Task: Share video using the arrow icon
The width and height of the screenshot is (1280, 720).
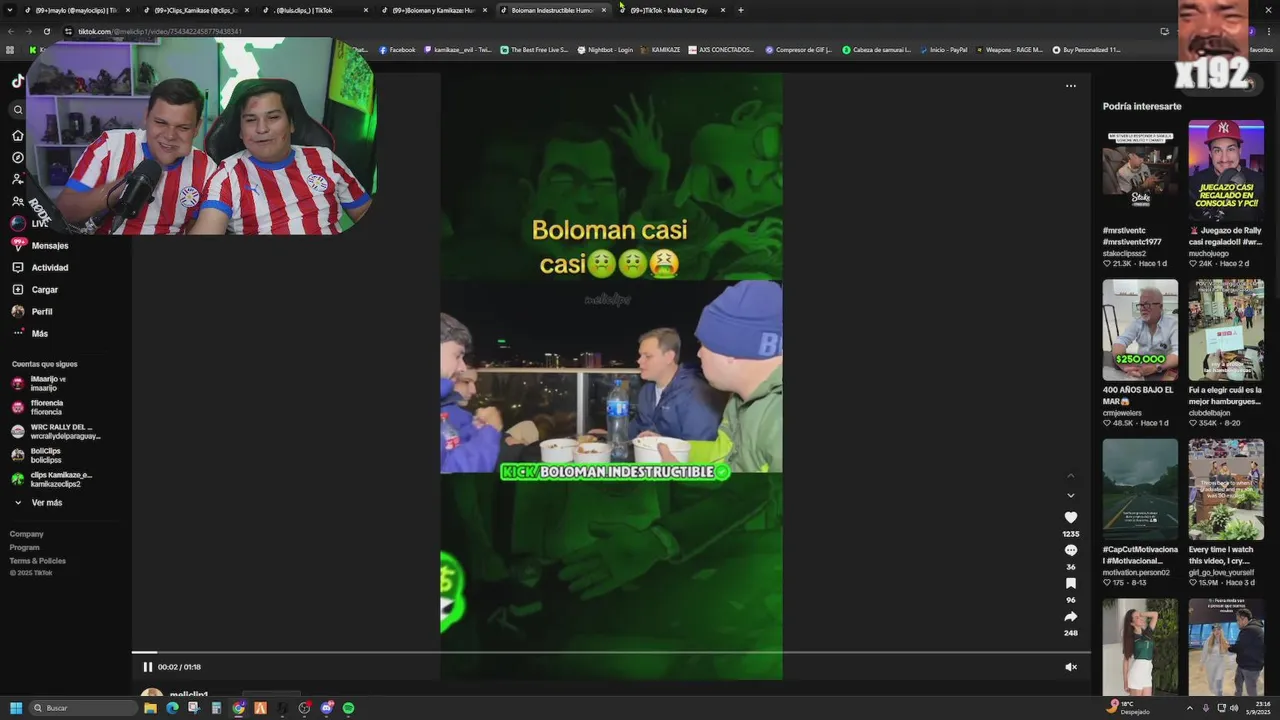Action: [x=1070, y=616]
